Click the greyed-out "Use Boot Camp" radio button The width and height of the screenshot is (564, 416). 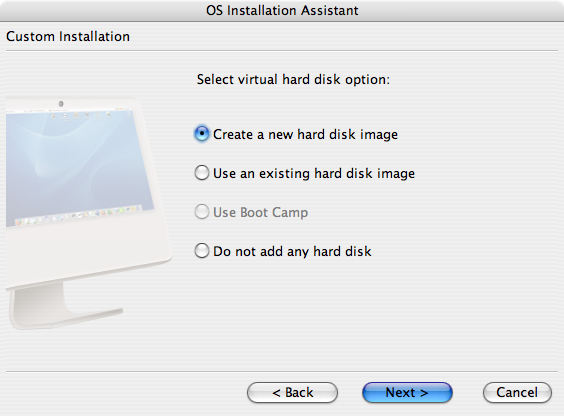point(202,212)
